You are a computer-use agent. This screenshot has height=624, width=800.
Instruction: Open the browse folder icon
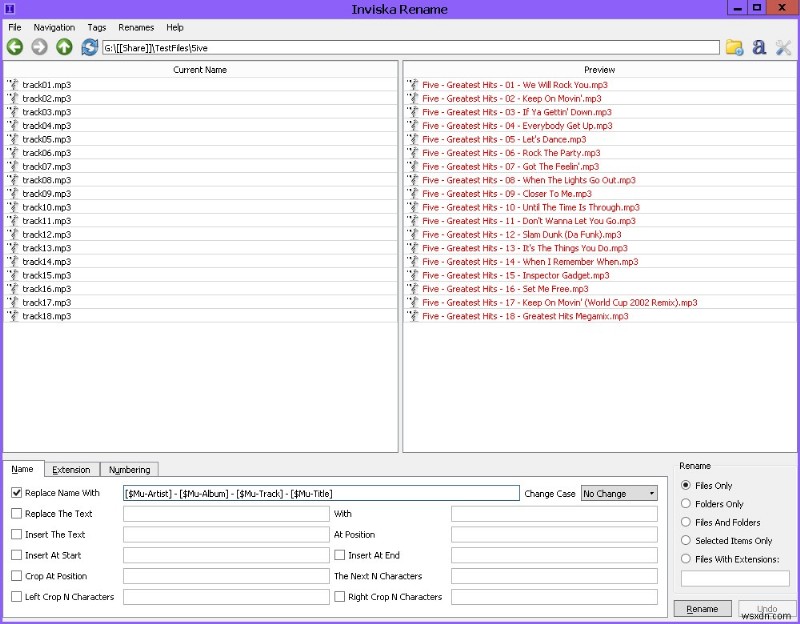(735, 47)
